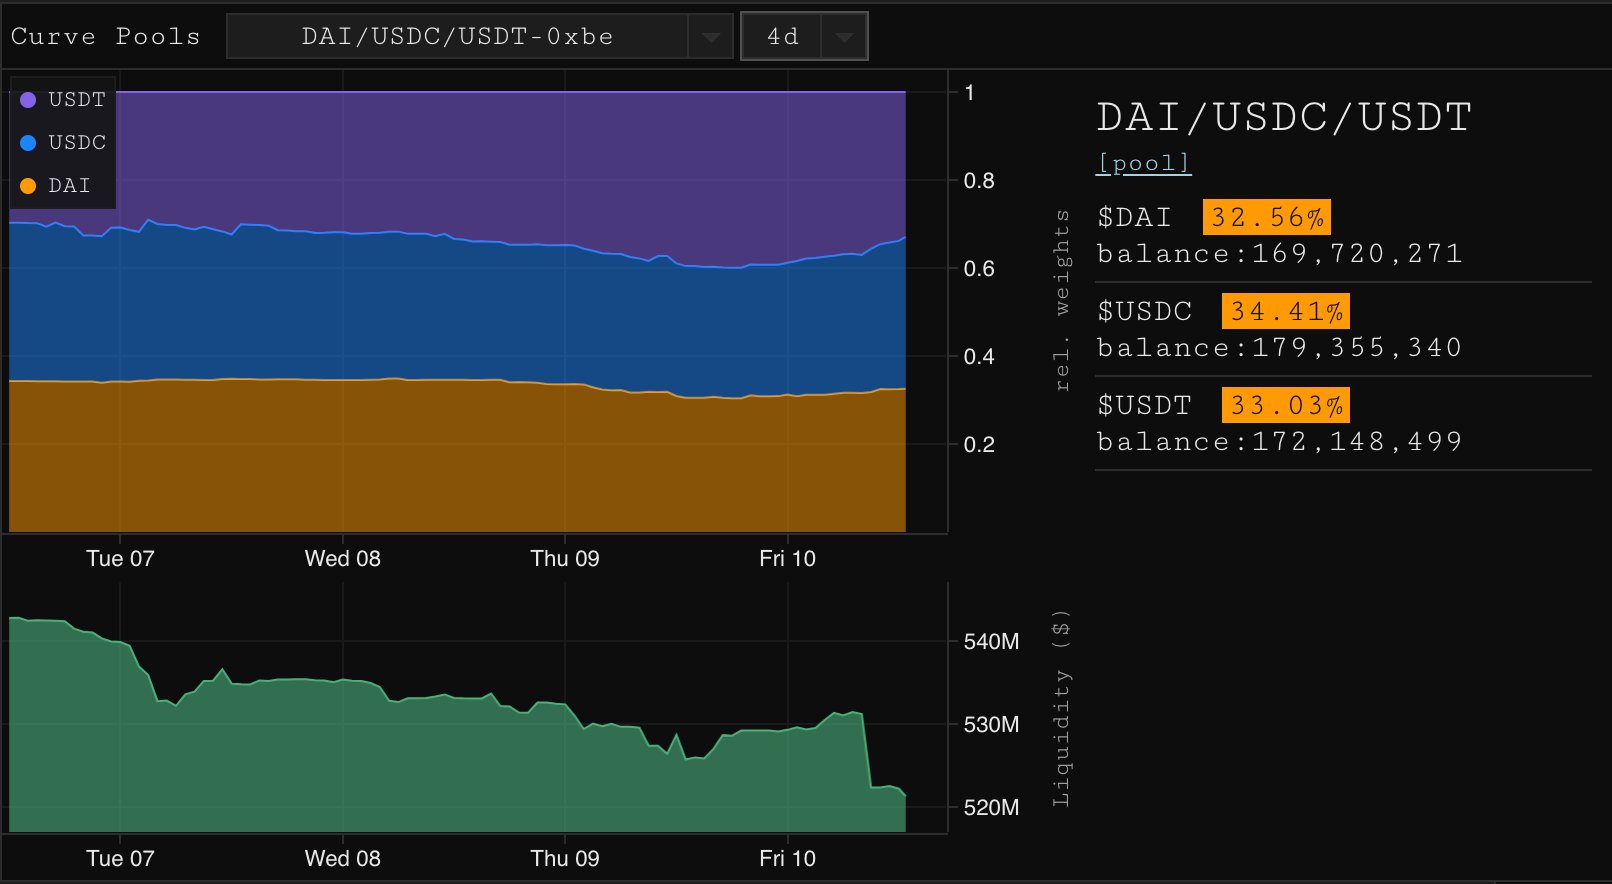Image resolution: width=1612 pixels, height=884 pixels.
Task: Click Thu 09 tick on liquidity chart
Action: pos(565,859)
